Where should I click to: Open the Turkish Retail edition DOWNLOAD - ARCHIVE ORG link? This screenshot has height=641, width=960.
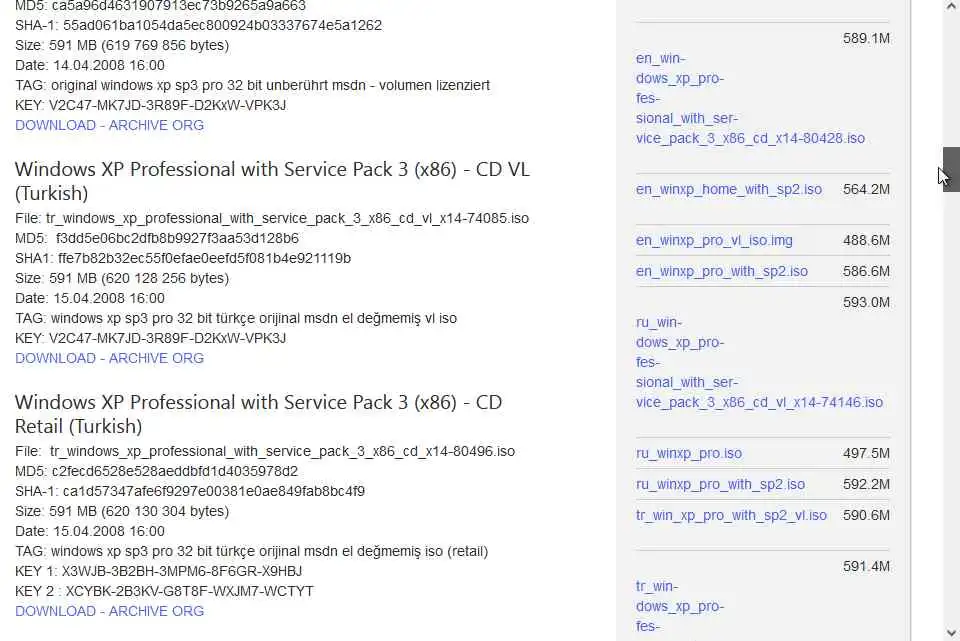(x=109, y=611)
